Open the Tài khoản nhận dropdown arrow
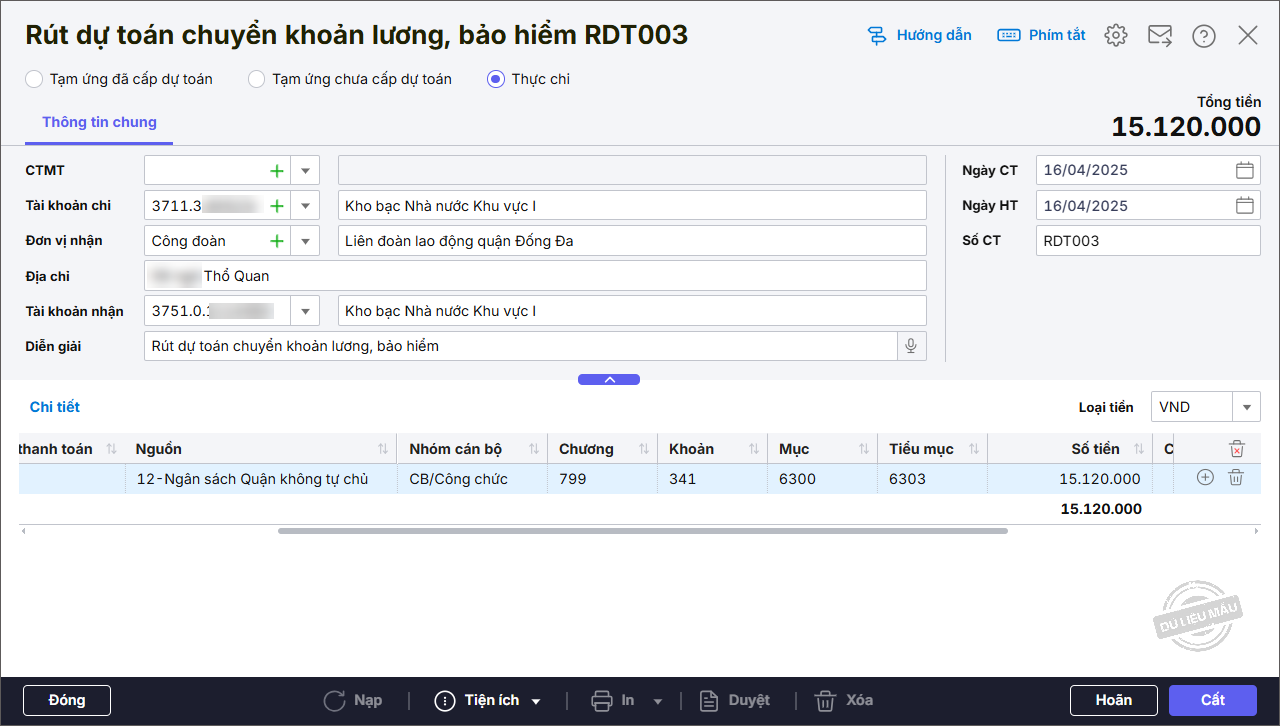 [x=305, y=311]
